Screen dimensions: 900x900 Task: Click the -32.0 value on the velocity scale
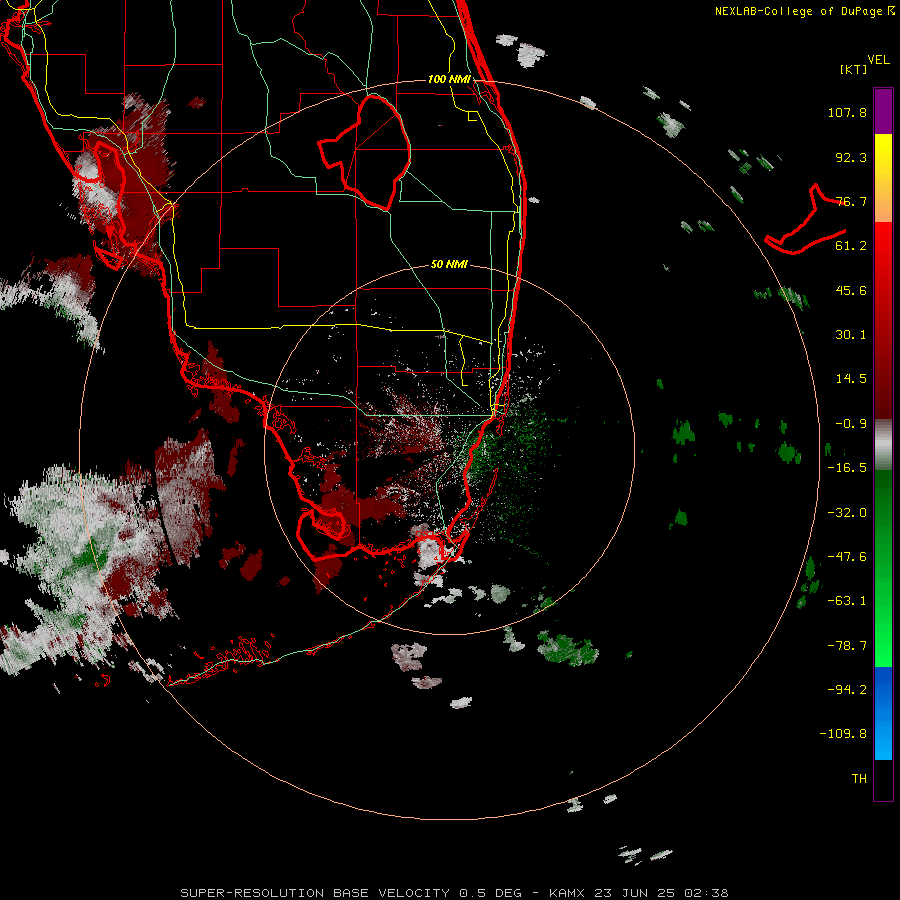pos(847,513)
